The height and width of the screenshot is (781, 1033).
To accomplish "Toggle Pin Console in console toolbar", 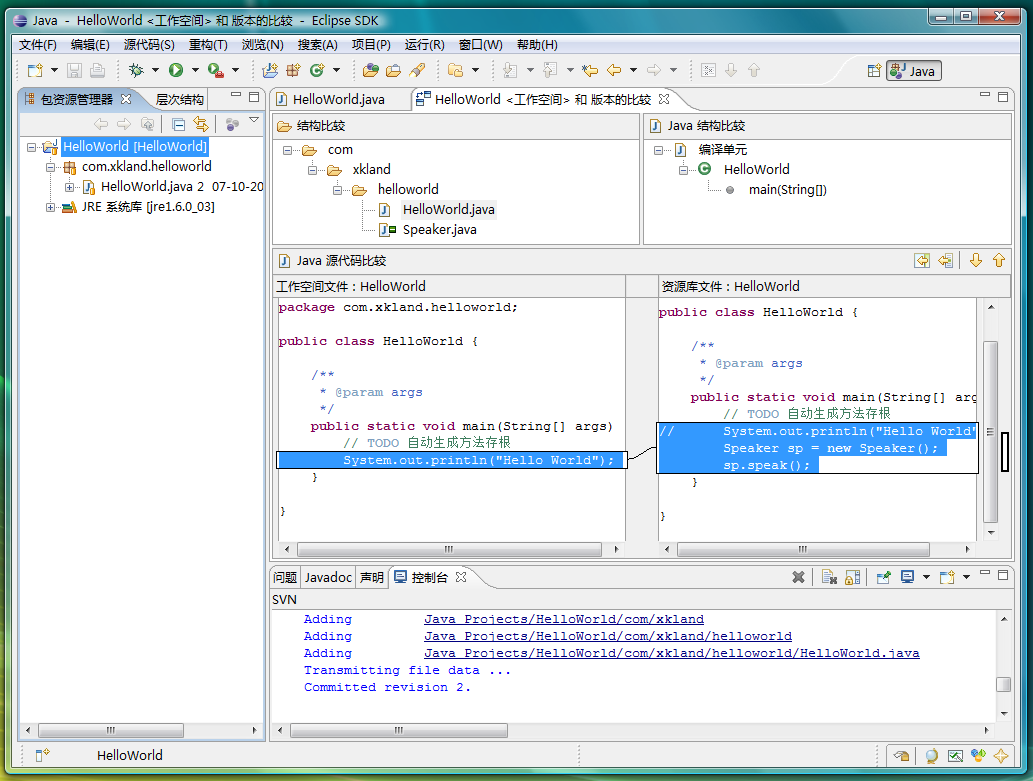I will (x=883, y=577).
